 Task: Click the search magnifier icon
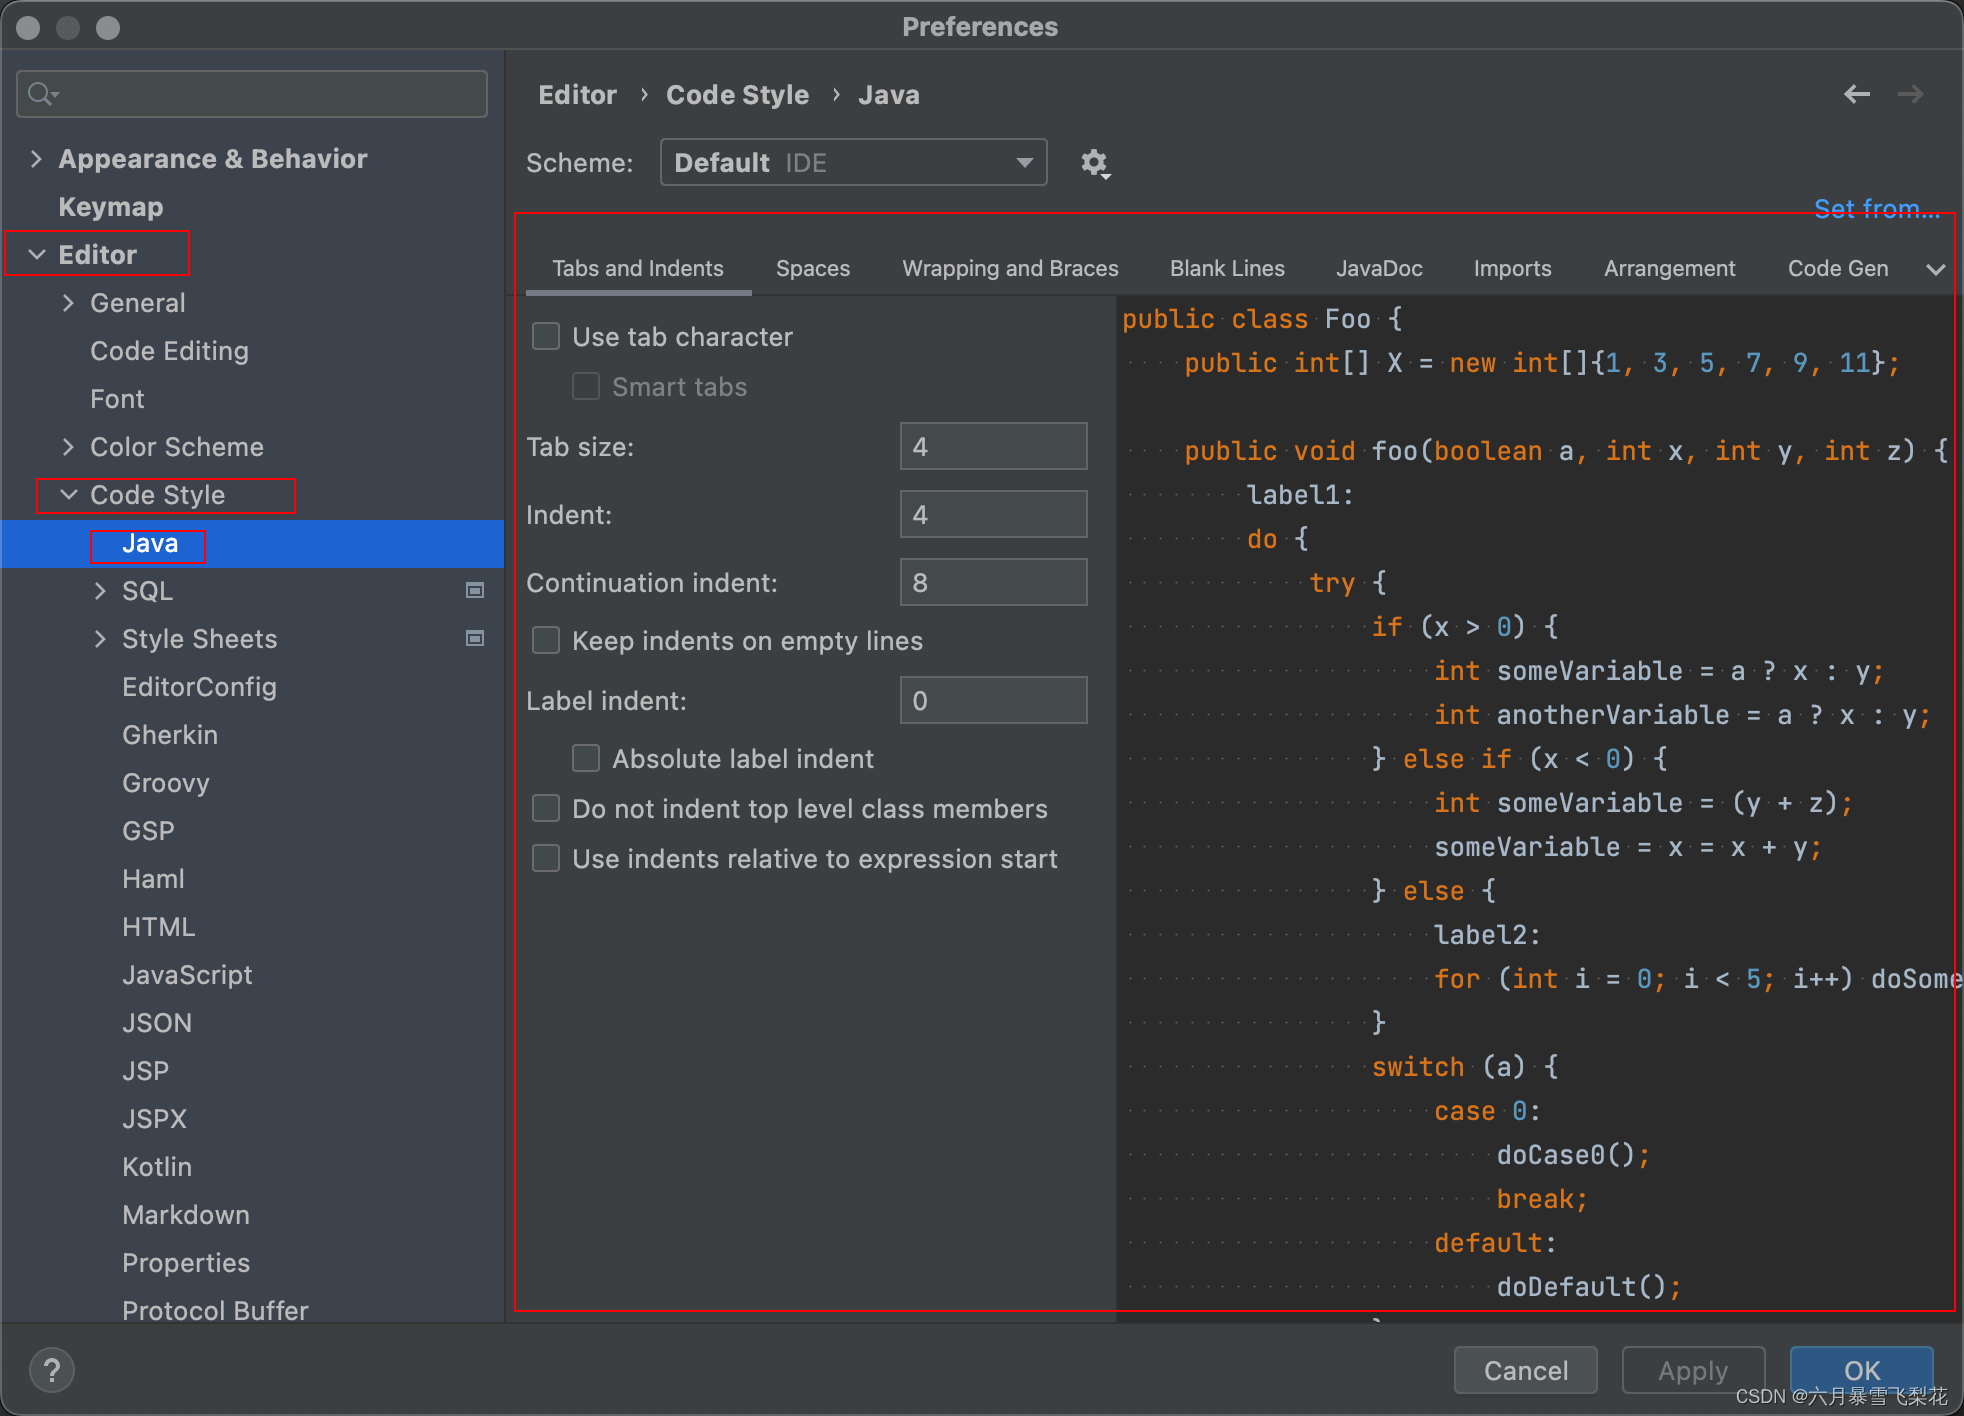(41, 94)
